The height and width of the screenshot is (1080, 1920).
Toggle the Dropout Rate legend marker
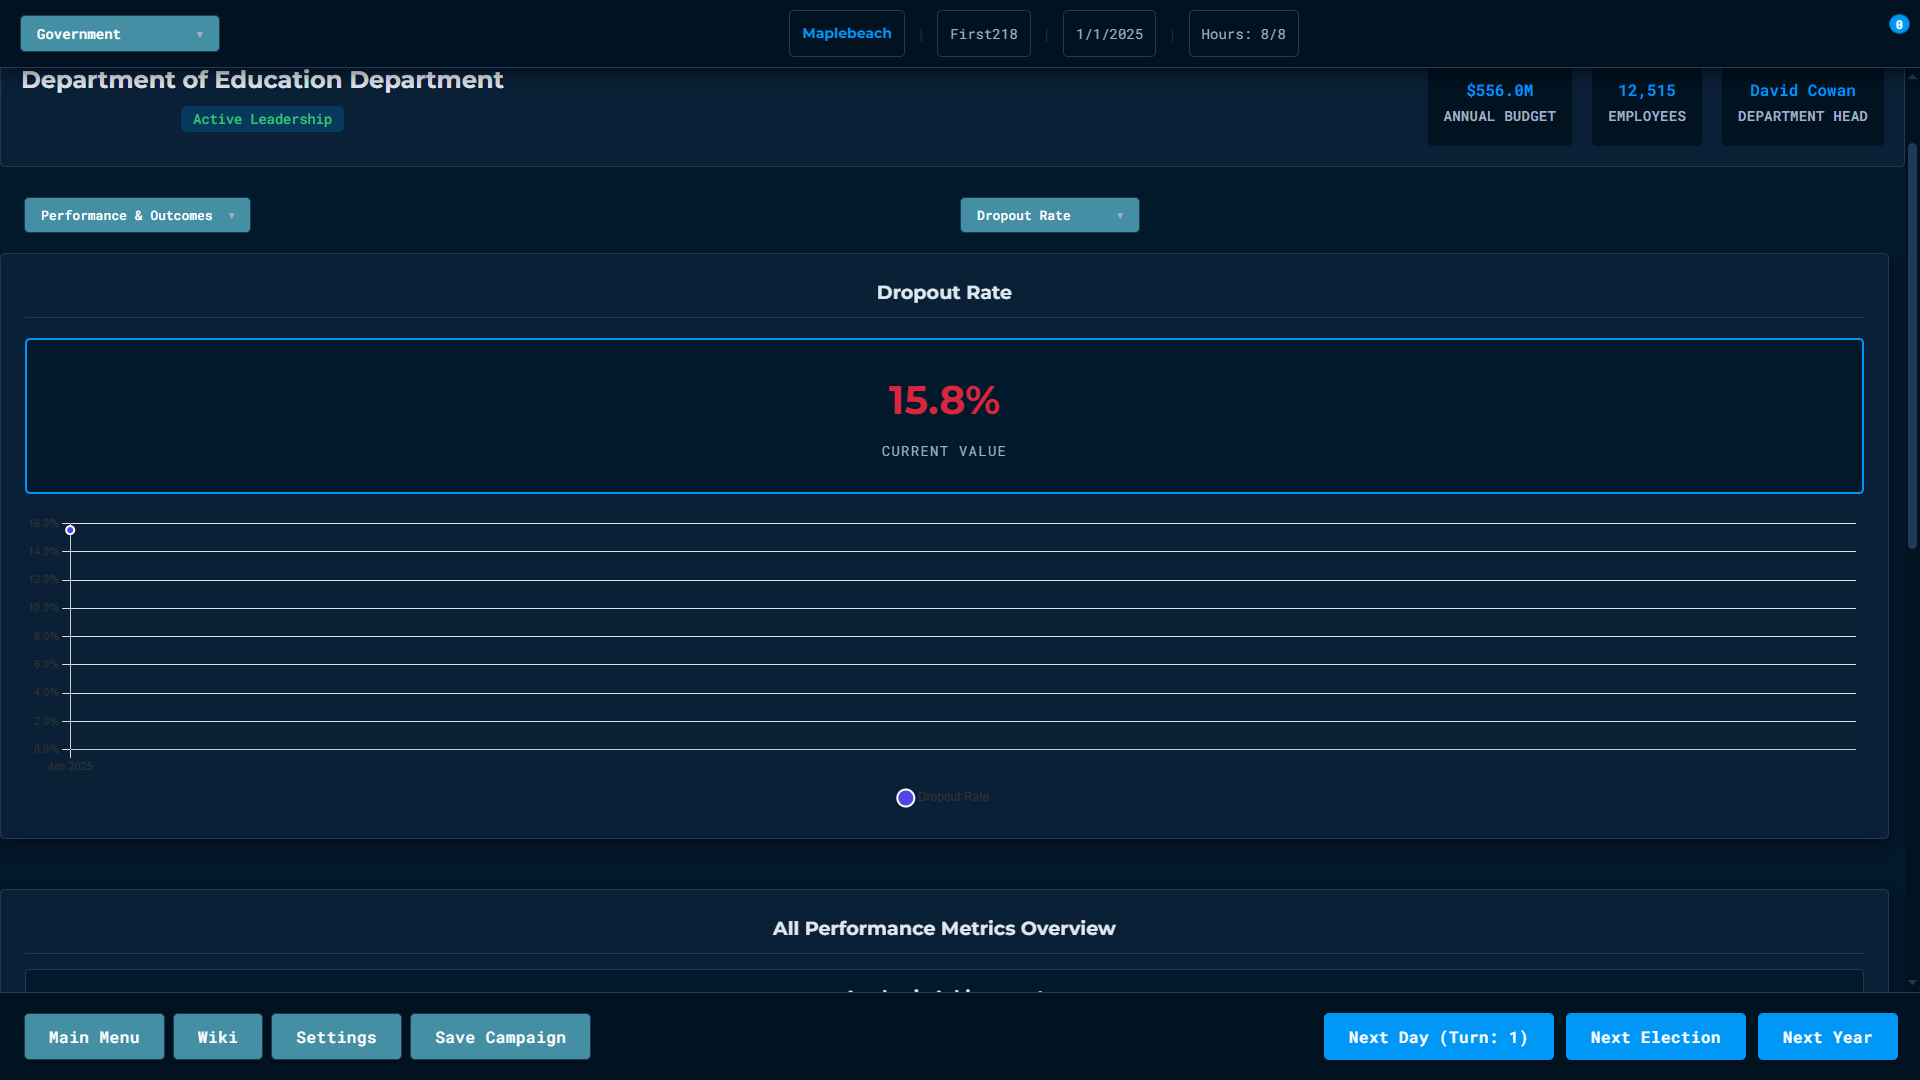(x=905, y=798)
